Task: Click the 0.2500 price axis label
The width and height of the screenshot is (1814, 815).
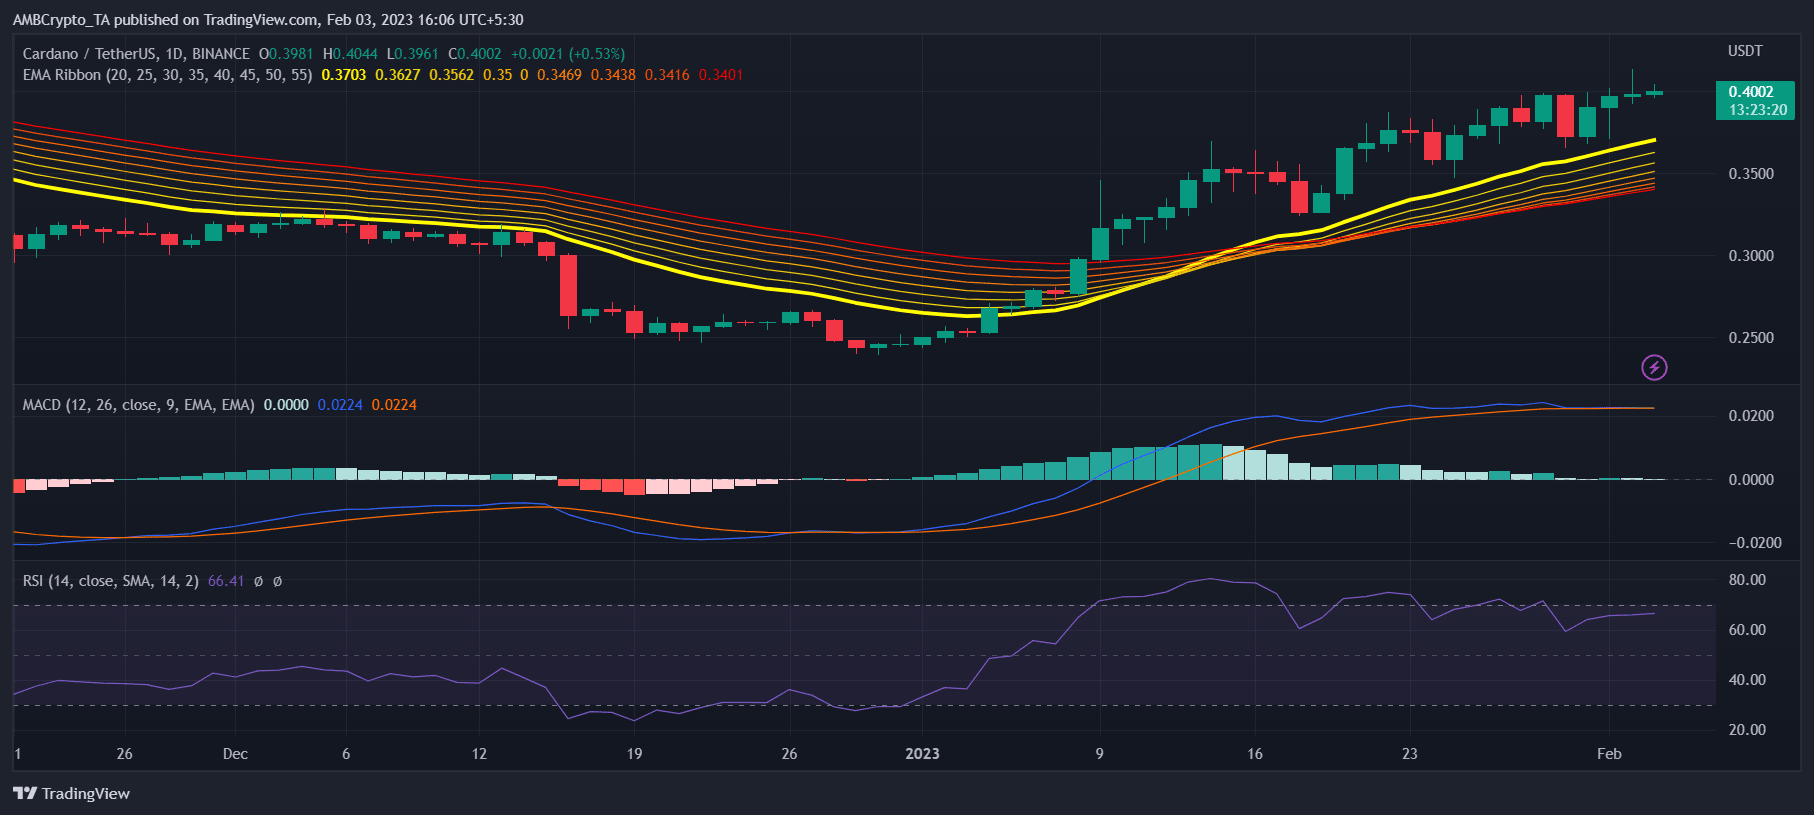Action: point(1751,338)
